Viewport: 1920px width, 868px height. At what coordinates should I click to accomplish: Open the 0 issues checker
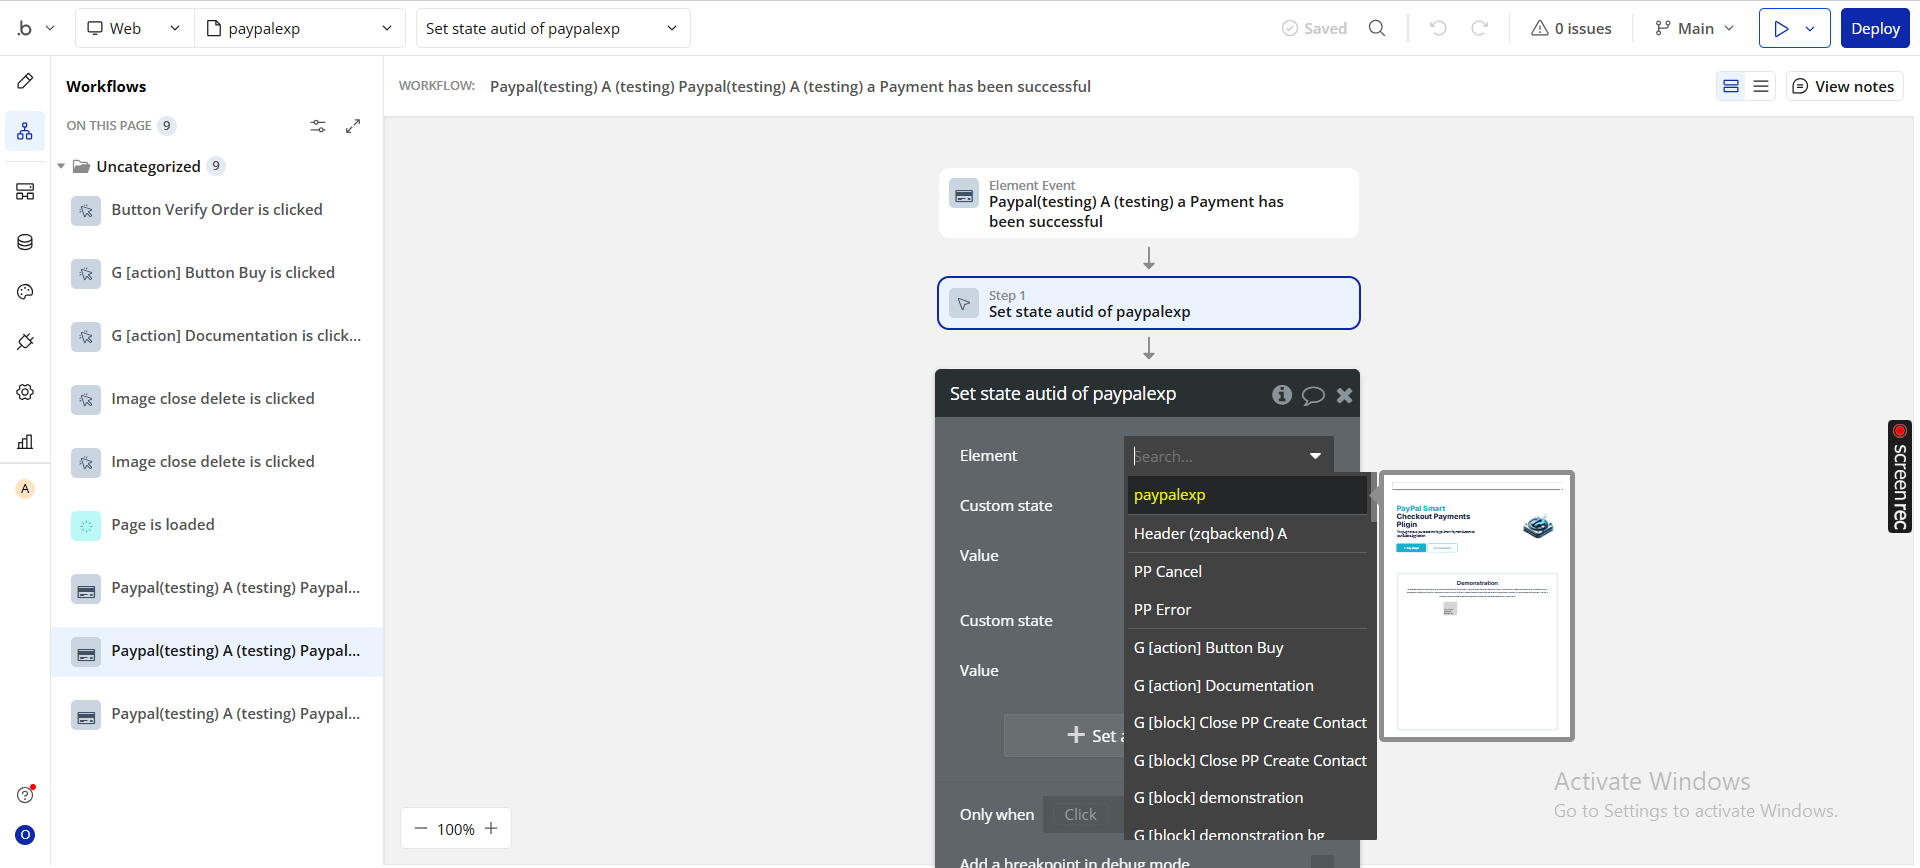click(x=1571, y=28)
